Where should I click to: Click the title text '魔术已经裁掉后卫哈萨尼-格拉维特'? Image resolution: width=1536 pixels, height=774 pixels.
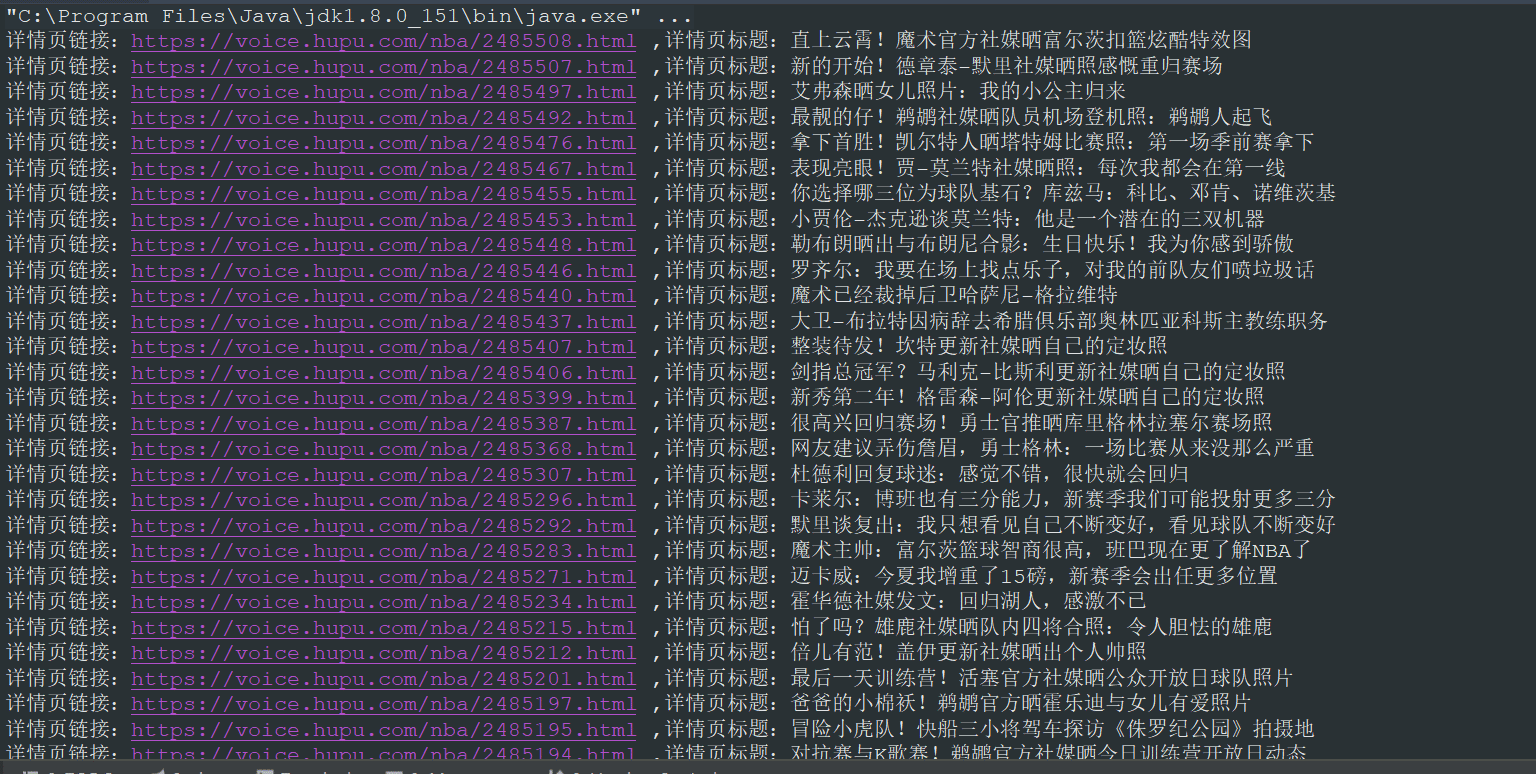click(954, 296)
